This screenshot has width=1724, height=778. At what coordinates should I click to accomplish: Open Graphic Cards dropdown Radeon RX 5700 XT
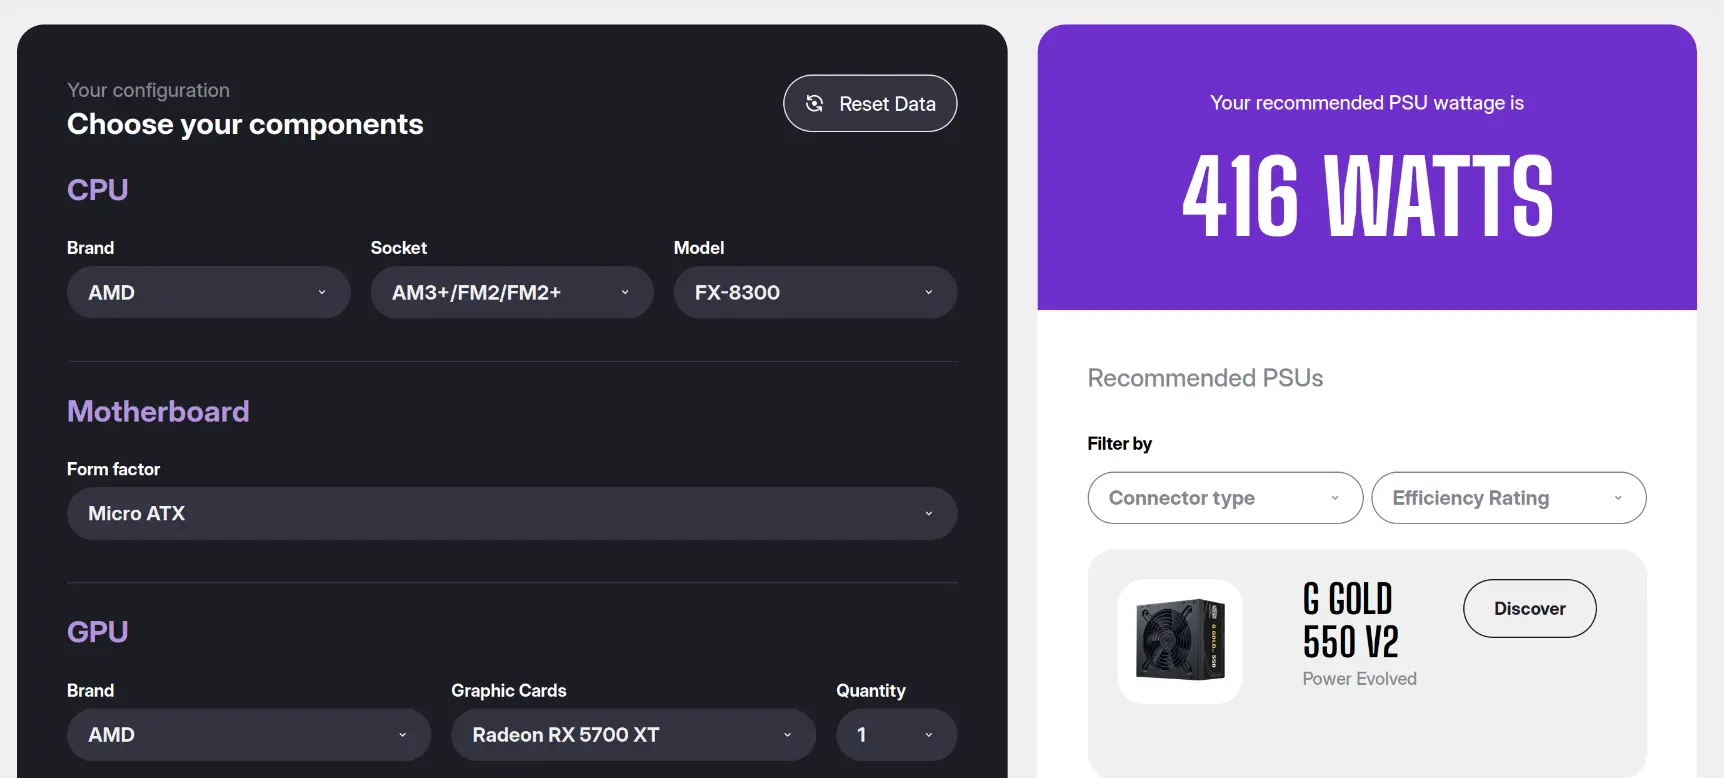coord(633,735)
